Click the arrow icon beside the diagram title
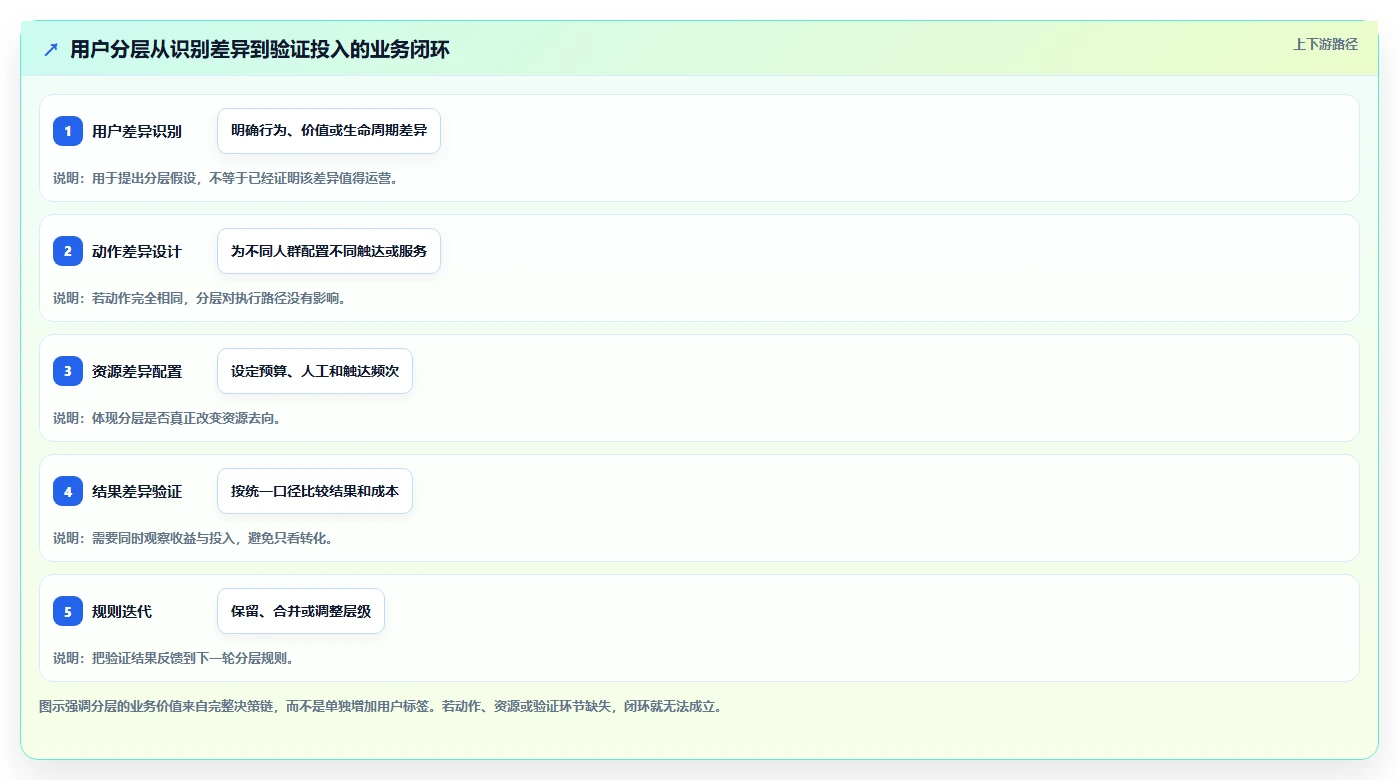This screenshot has height=780, width=1399. 51,49
